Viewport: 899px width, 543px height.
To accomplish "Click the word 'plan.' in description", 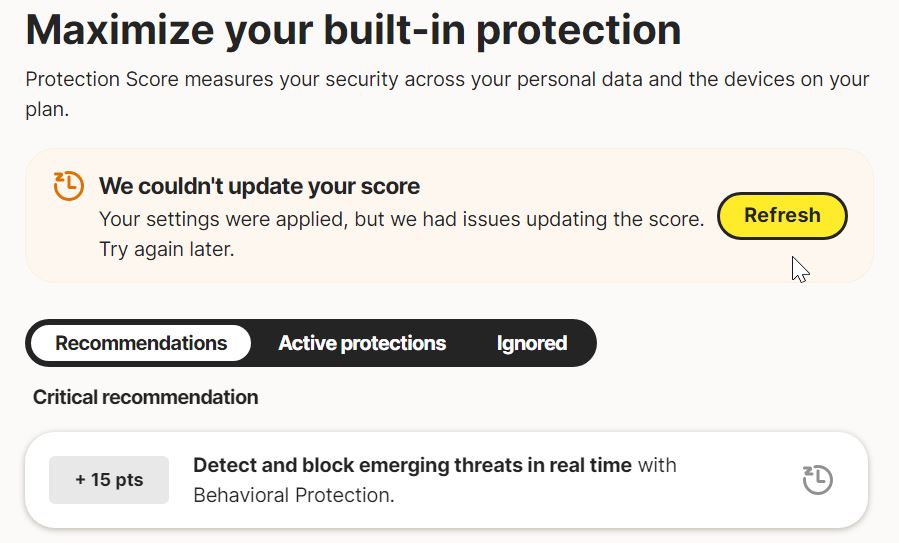I will (x=46, y=109).
